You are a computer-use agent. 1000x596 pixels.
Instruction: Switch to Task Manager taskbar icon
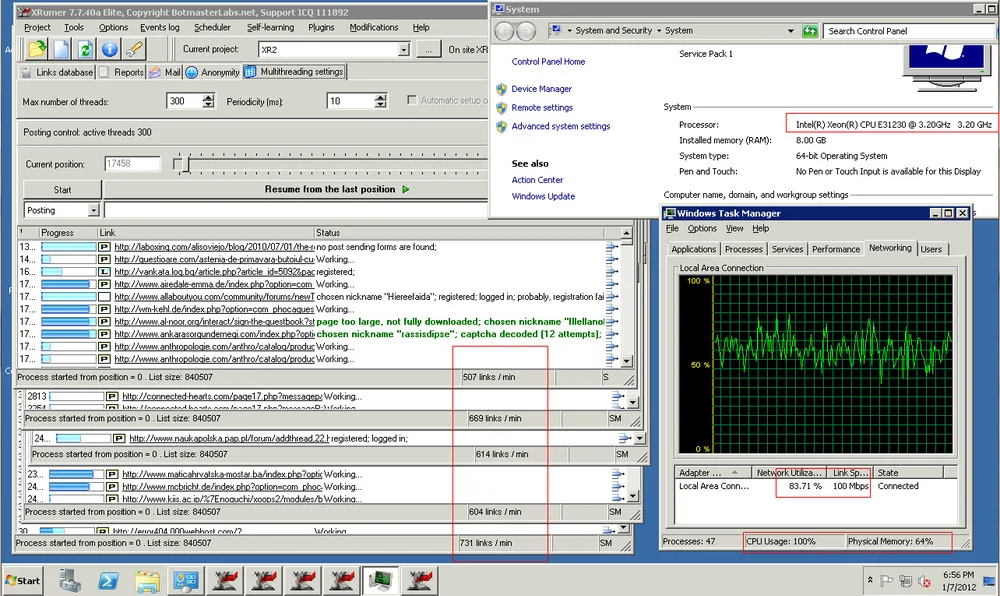pos(381,580)
